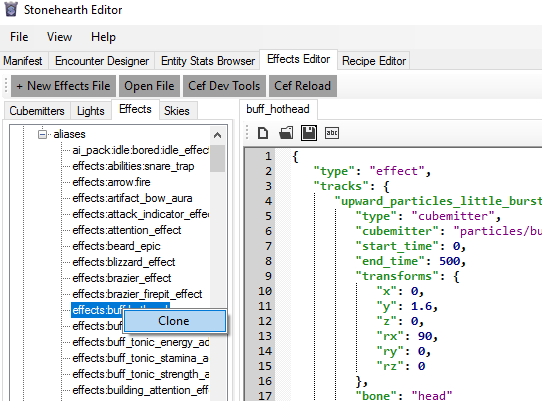The height and width of the screenshot is (401, 542).
Task: Click the open folder icon in editor toolbar
Action: click(x=286, y=133)
